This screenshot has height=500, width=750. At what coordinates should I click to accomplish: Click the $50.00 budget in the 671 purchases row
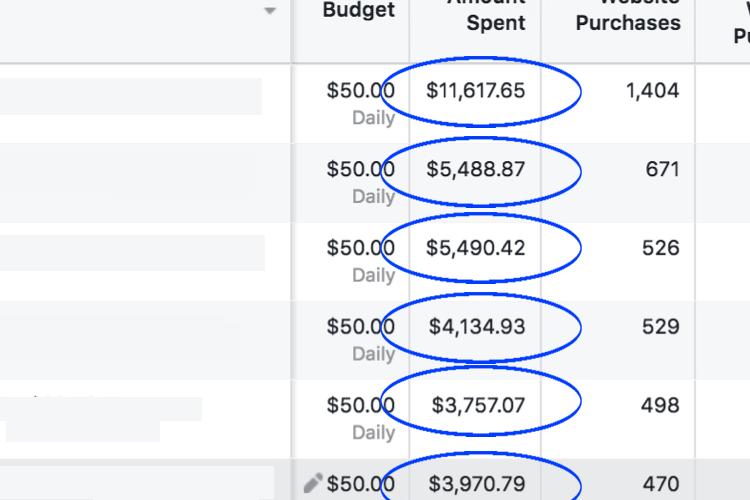coord(360,170)
